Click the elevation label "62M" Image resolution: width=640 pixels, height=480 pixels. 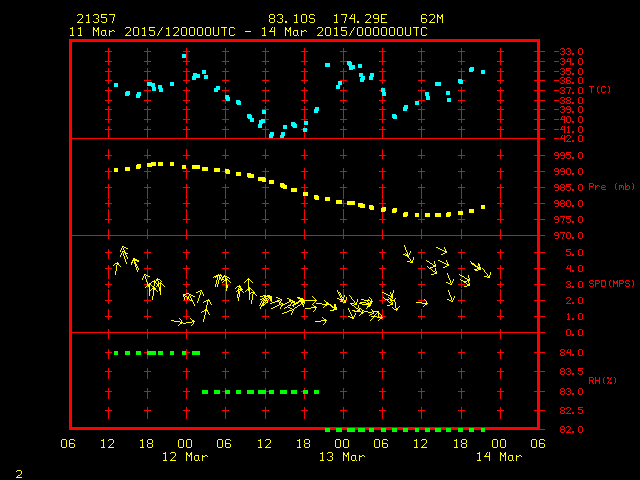(432, 19)
